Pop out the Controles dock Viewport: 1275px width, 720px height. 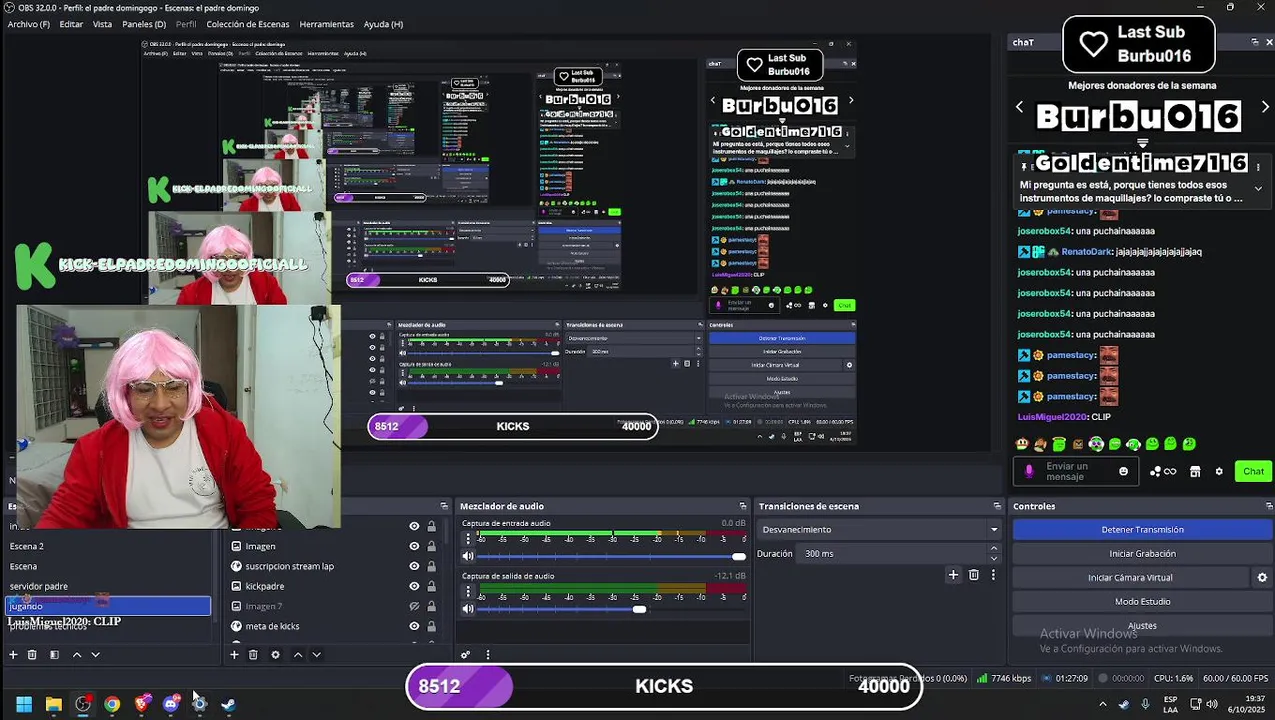(1269, 506)
